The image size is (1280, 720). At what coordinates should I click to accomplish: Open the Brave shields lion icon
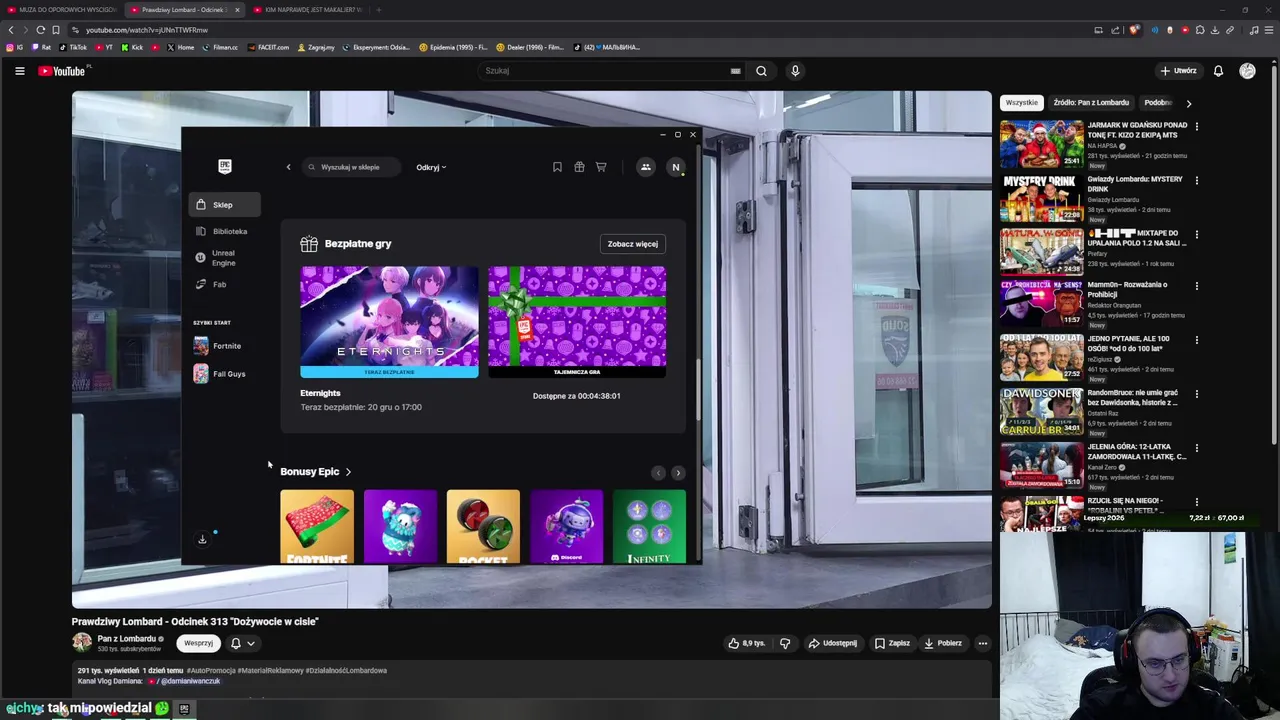(1134, 30)
